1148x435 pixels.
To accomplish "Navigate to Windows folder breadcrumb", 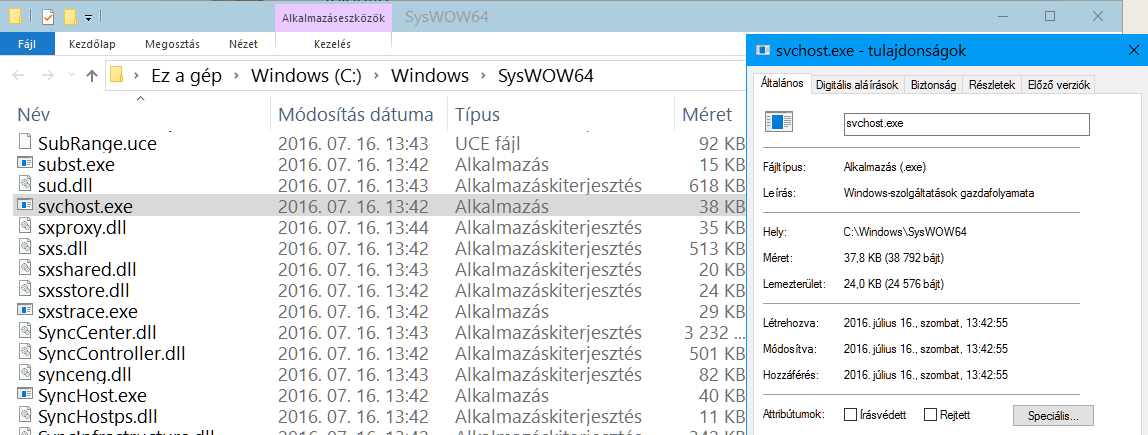I will pos(430,75).
